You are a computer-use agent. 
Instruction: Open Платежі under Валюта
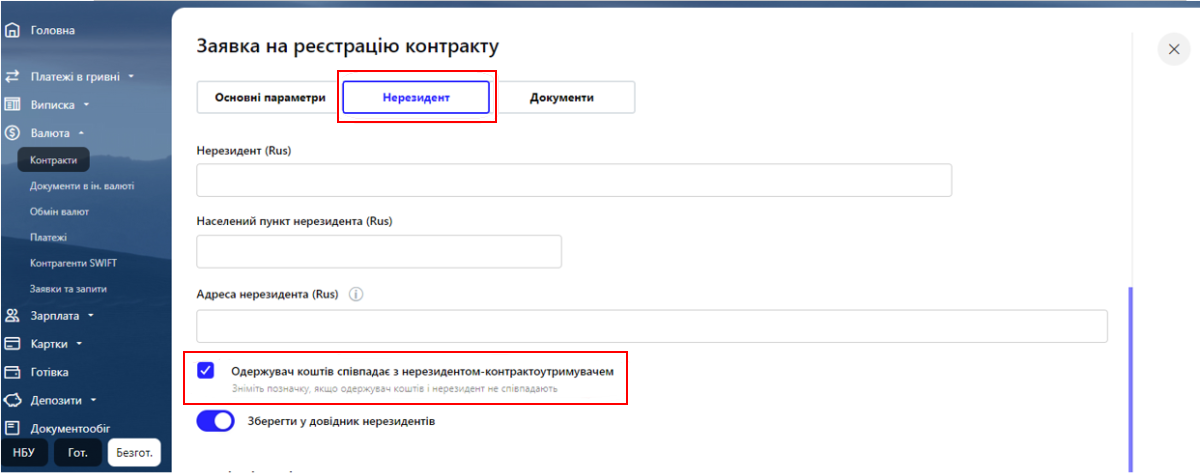(48, 238)
